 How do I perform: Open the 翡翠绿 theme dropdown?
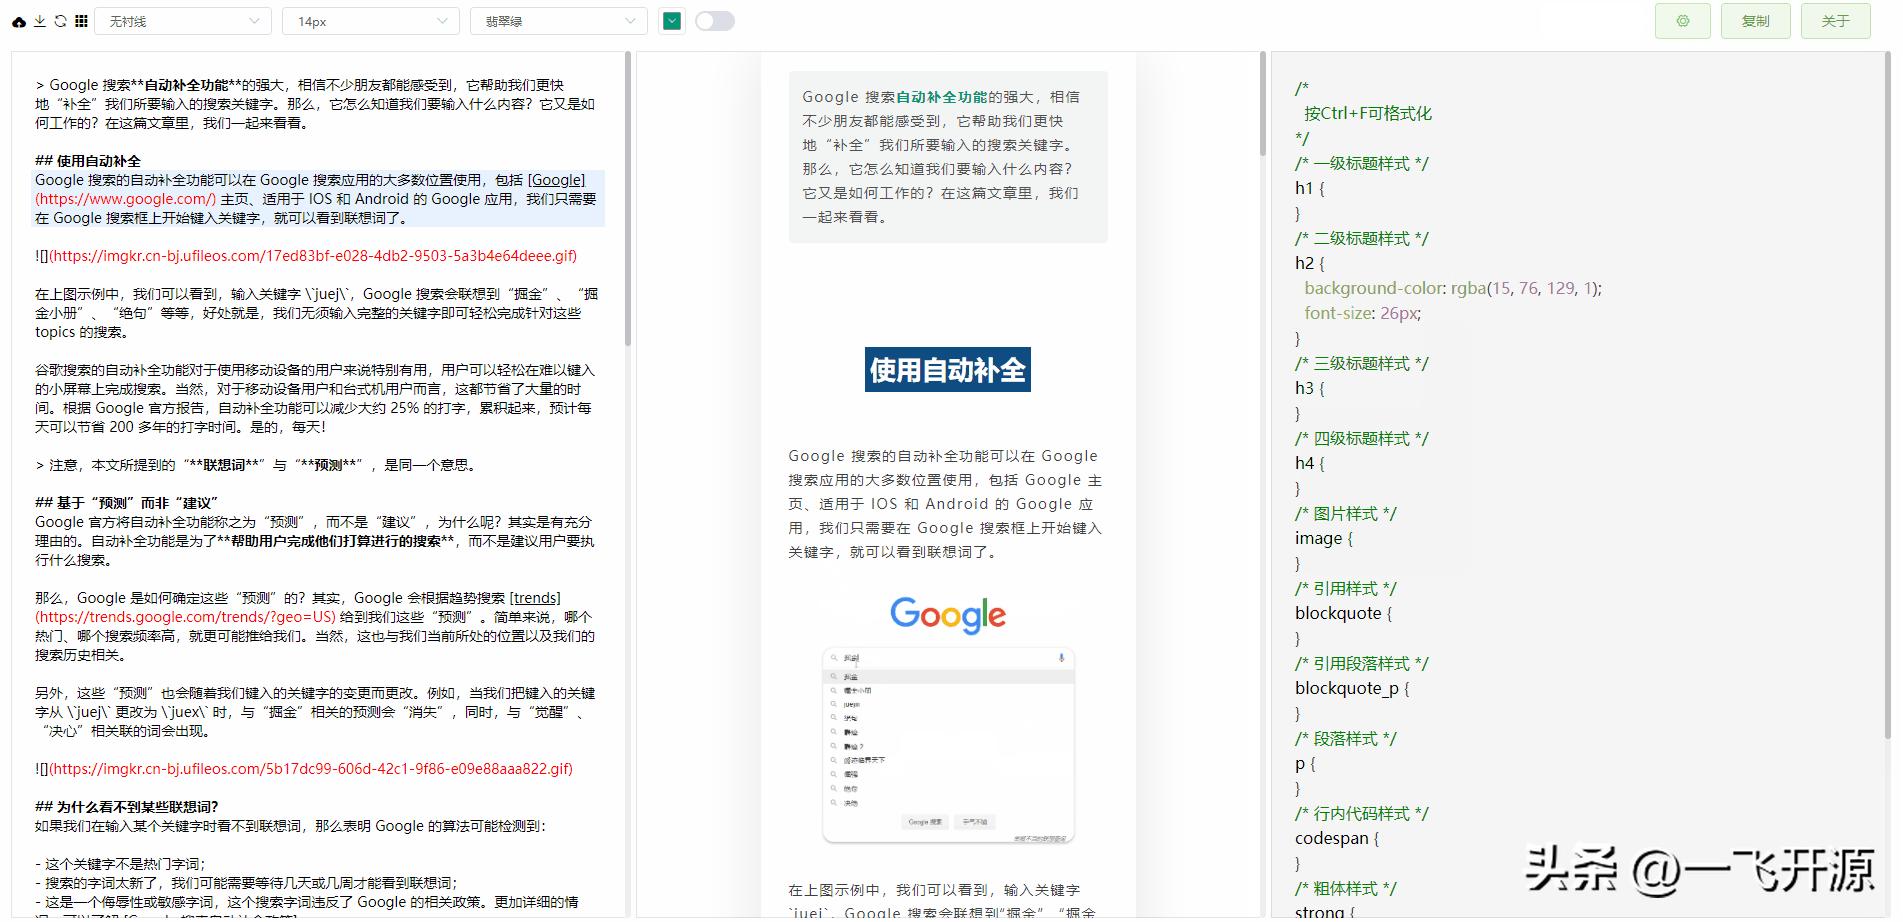tap(558, 20)
